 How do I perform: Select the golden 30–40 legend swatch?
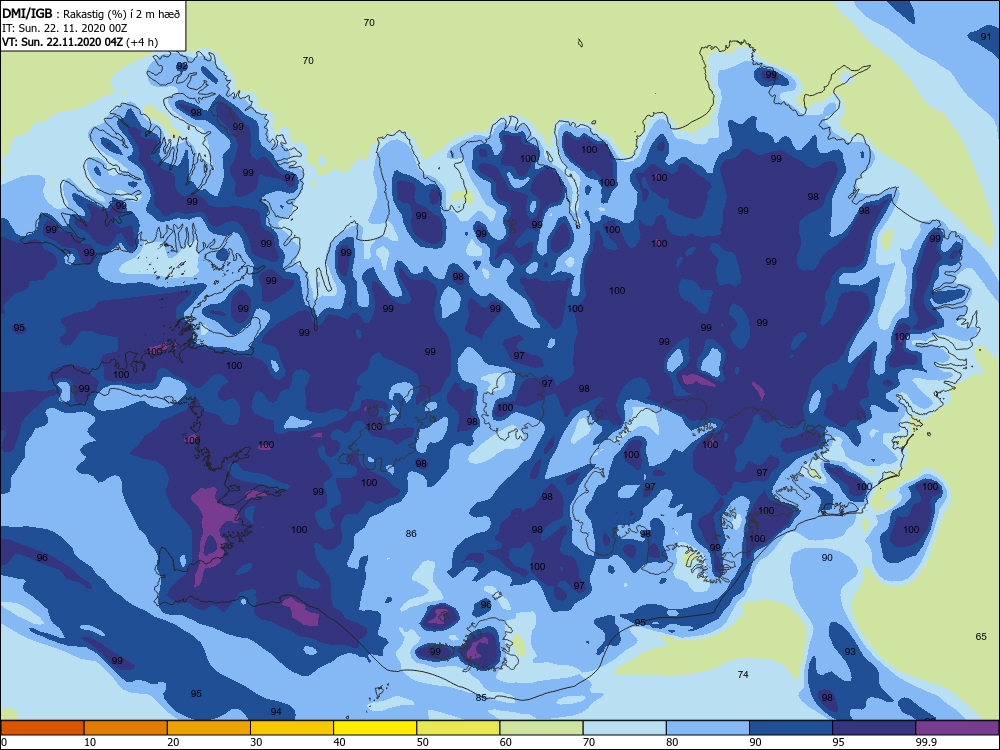click(292, 728)
